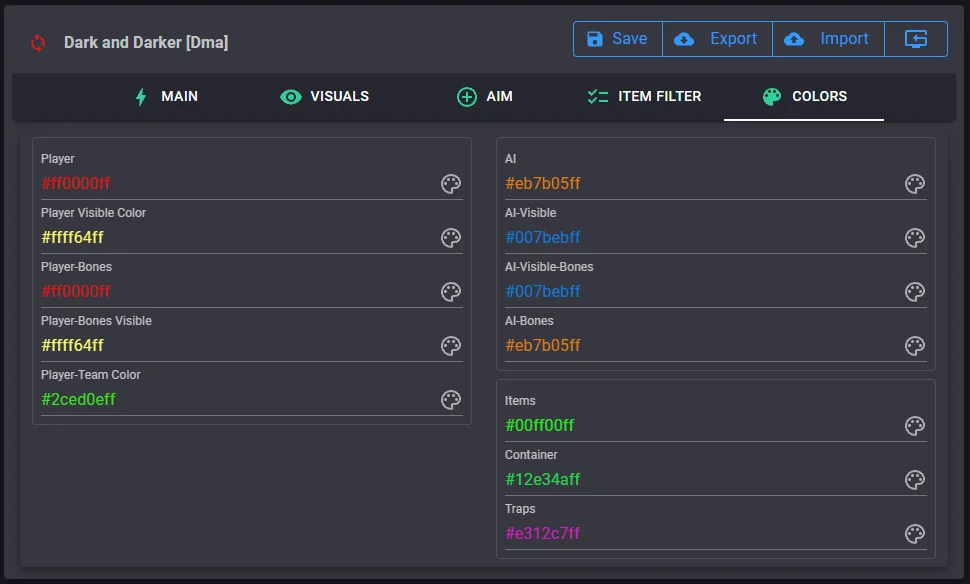Click palette icon beside Traps color
Image resolution: width=970 pixels, height=584 pixels.
tap(915, 534)
